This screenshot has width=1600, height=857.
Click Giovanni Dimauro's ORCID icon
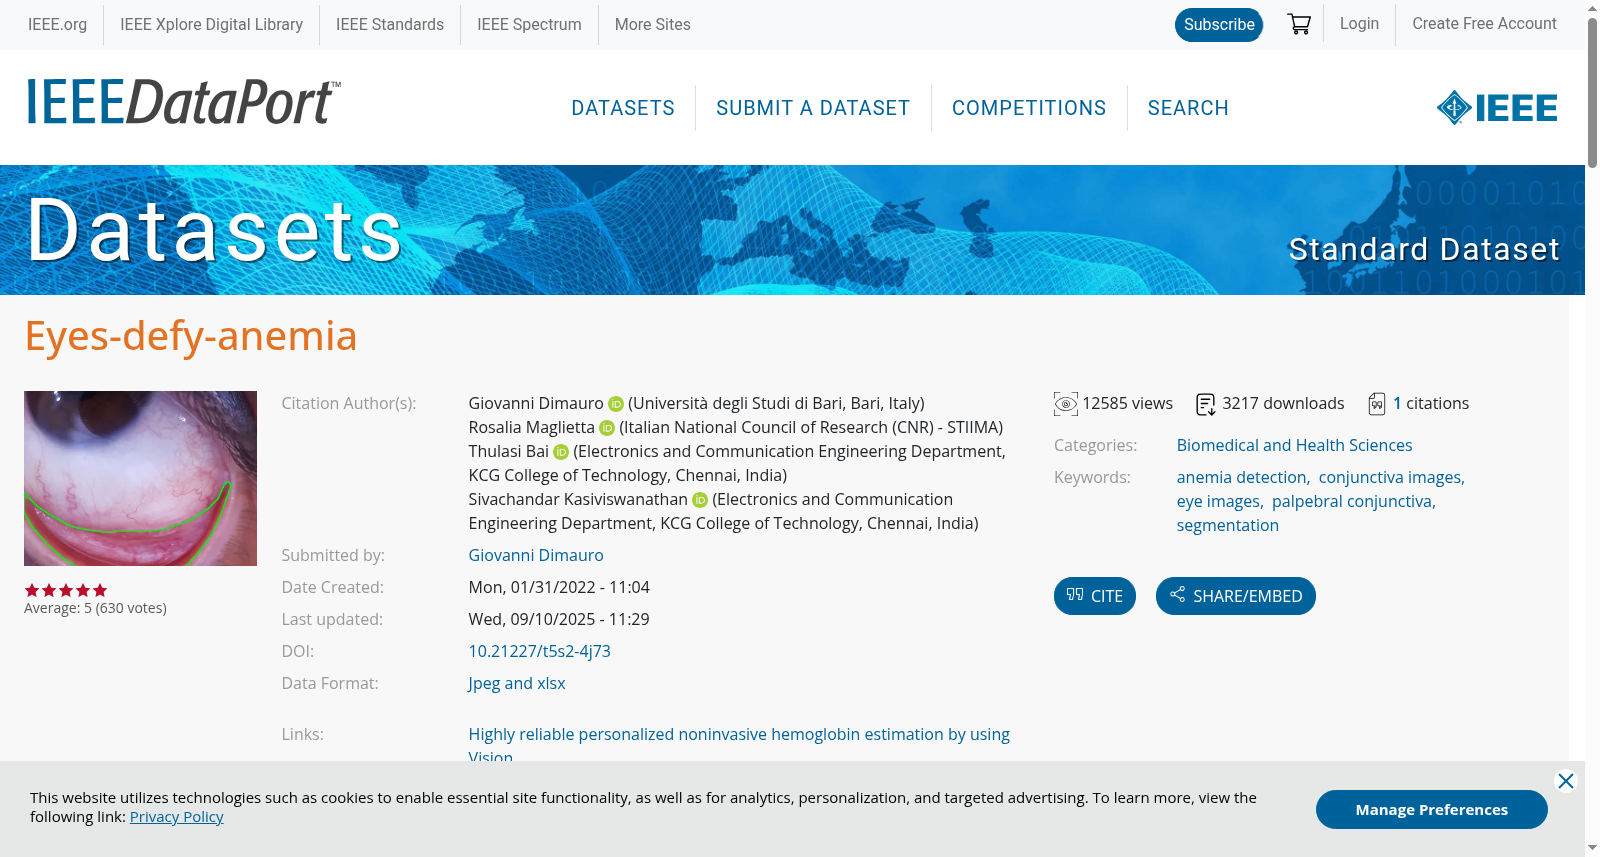pyautogui.click(x=616, y=404)
